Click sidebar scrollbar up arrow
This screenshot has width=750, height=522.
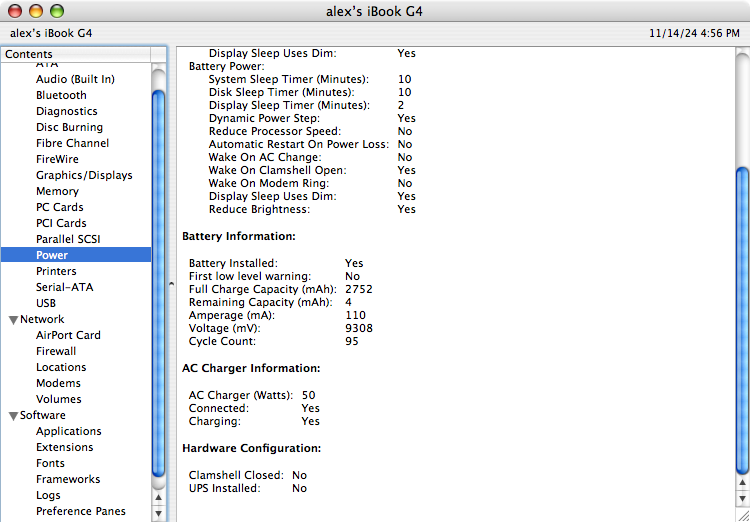pos(158,498)
